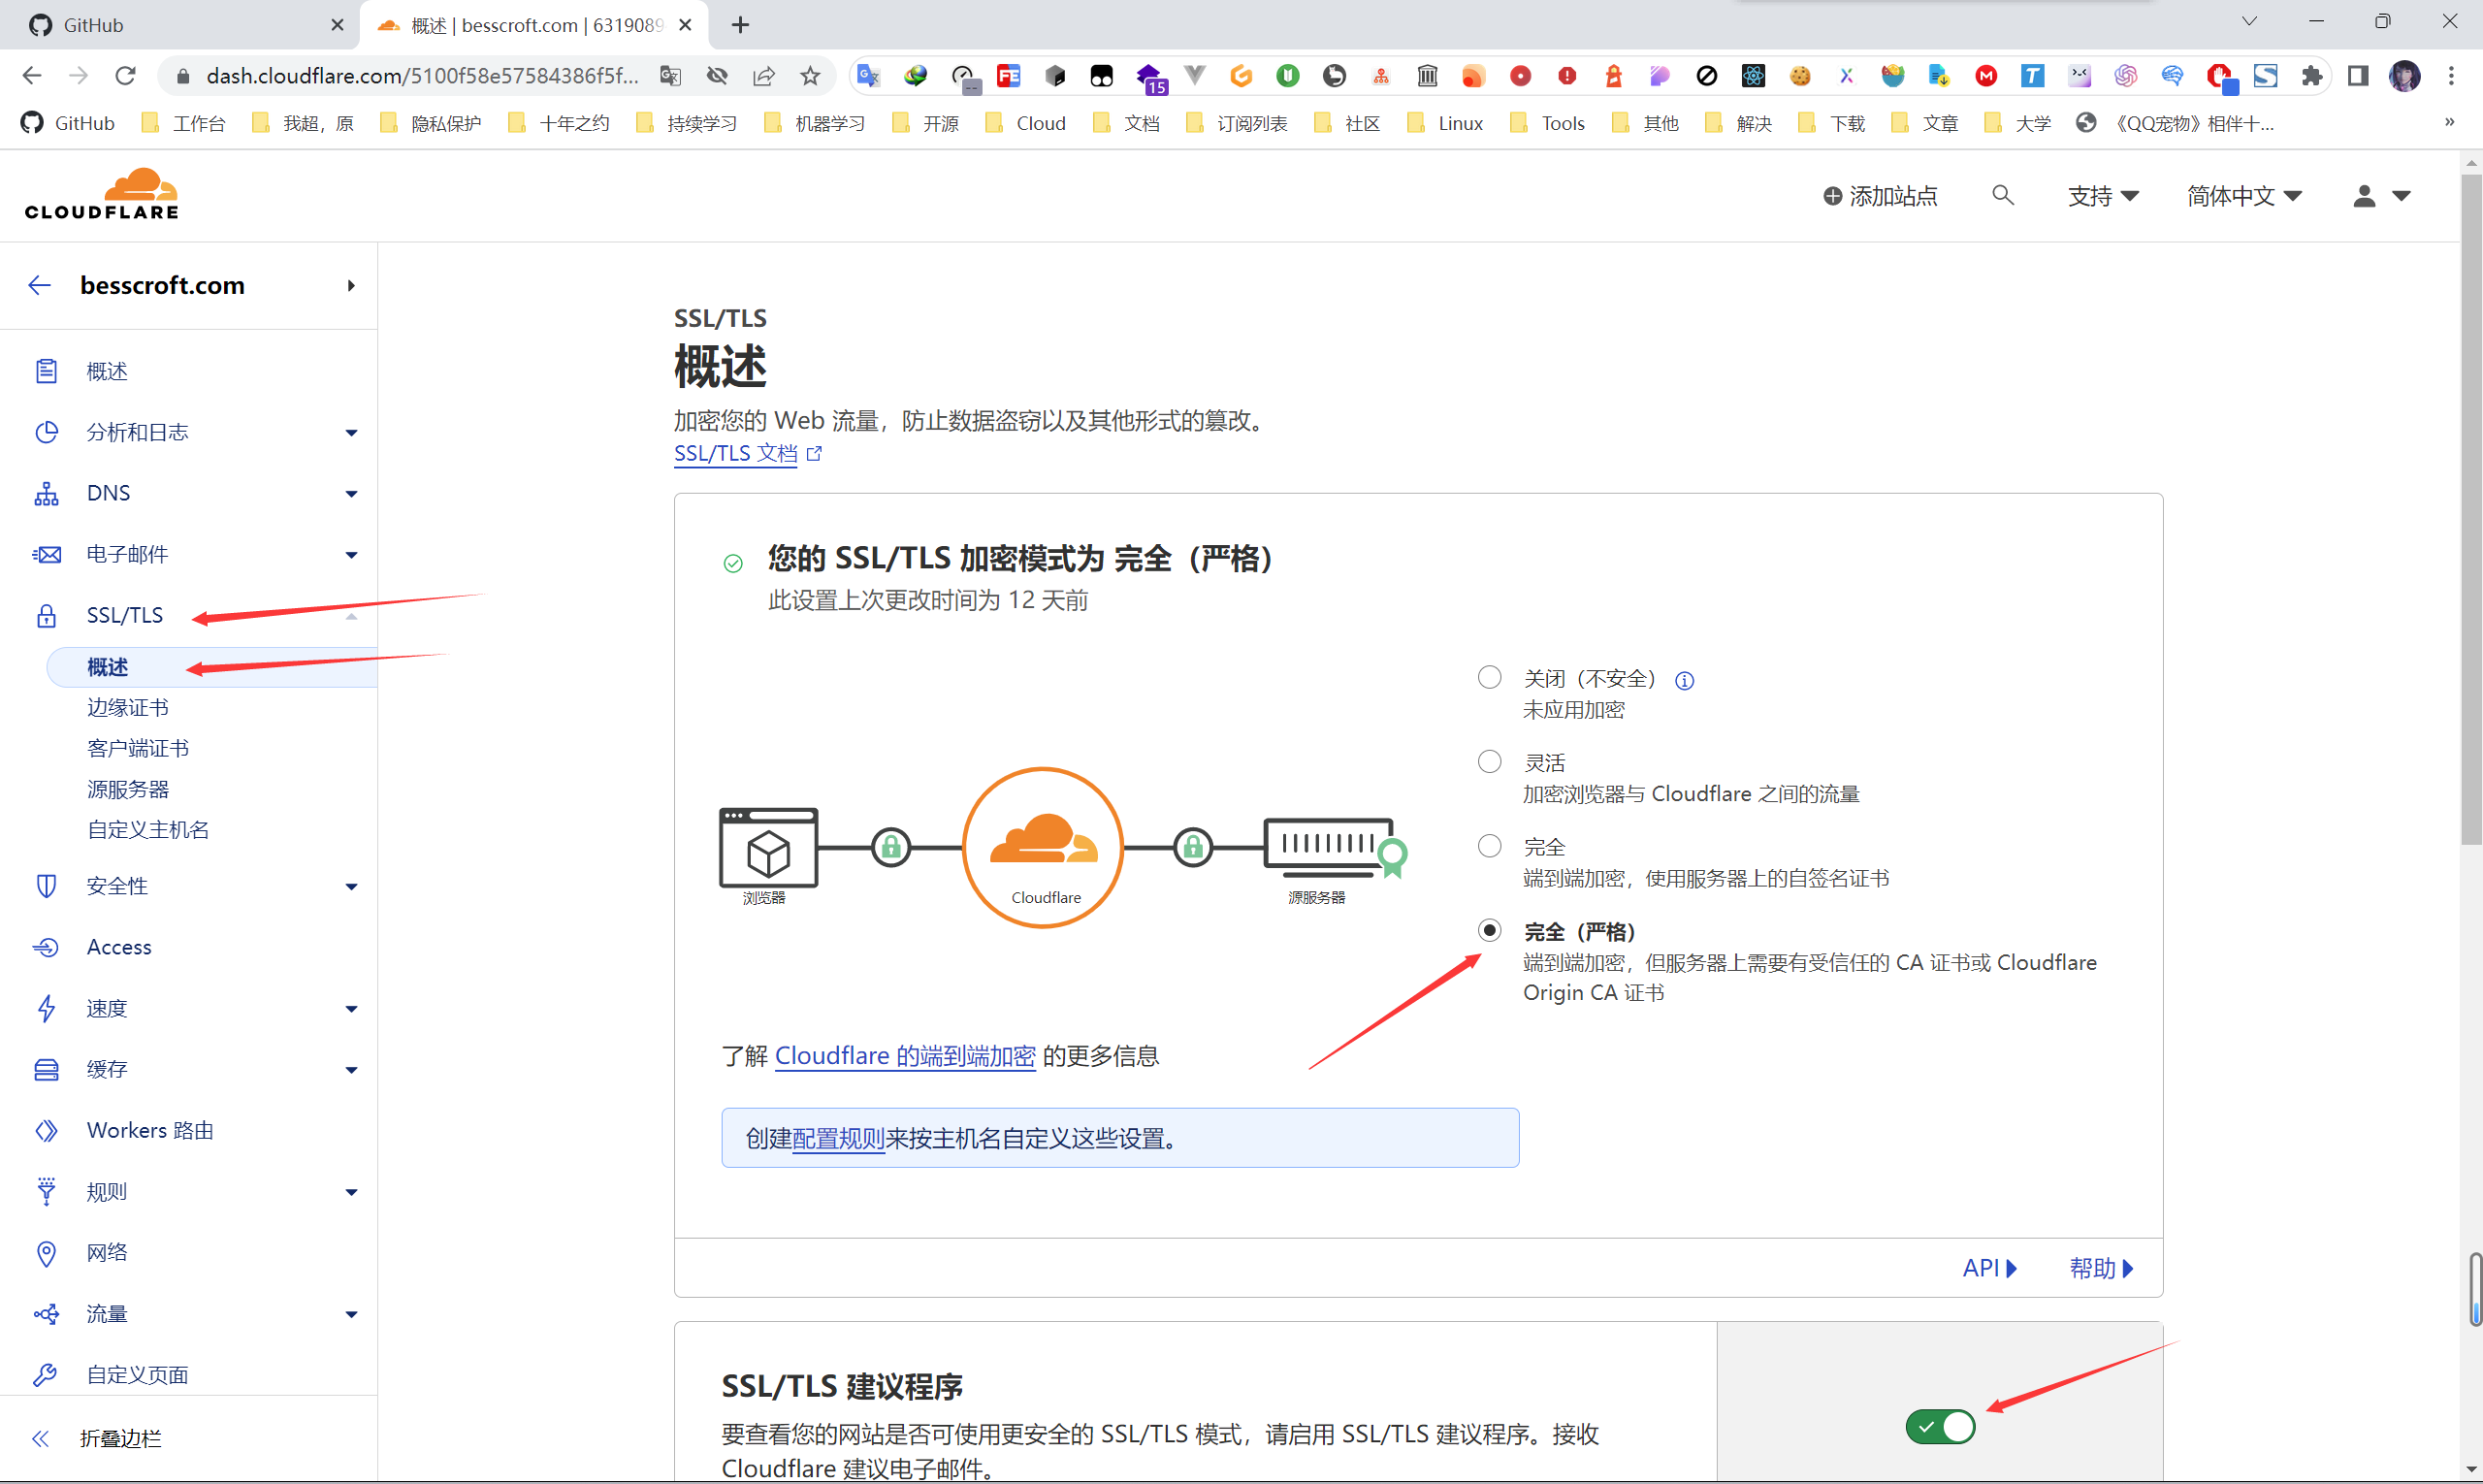Click the 速度 section icon in sidebar
2483x1484 pixels.
tap(46, 1009)
